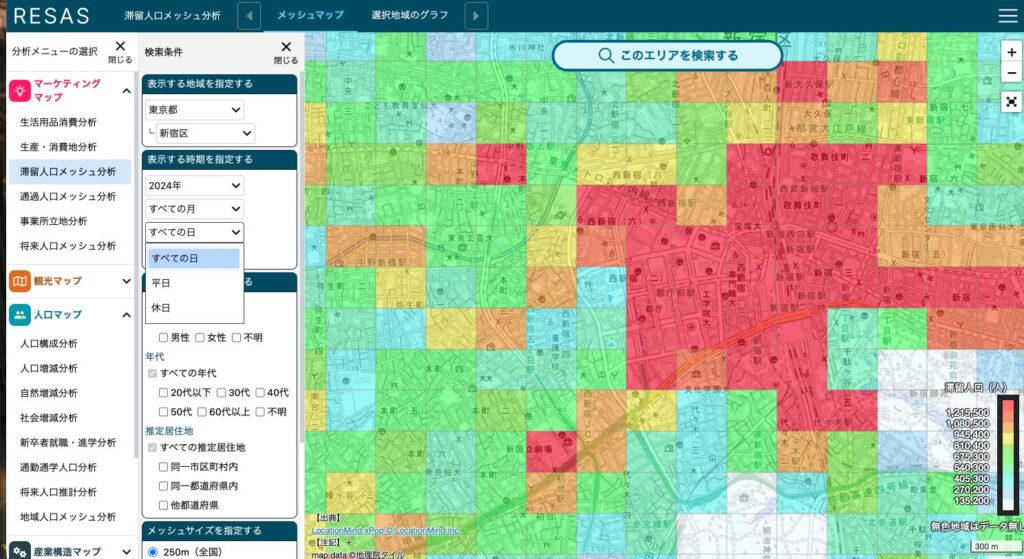Open the 2024年 year dropdown
The image size is (1024, 559).
(195, 186)
